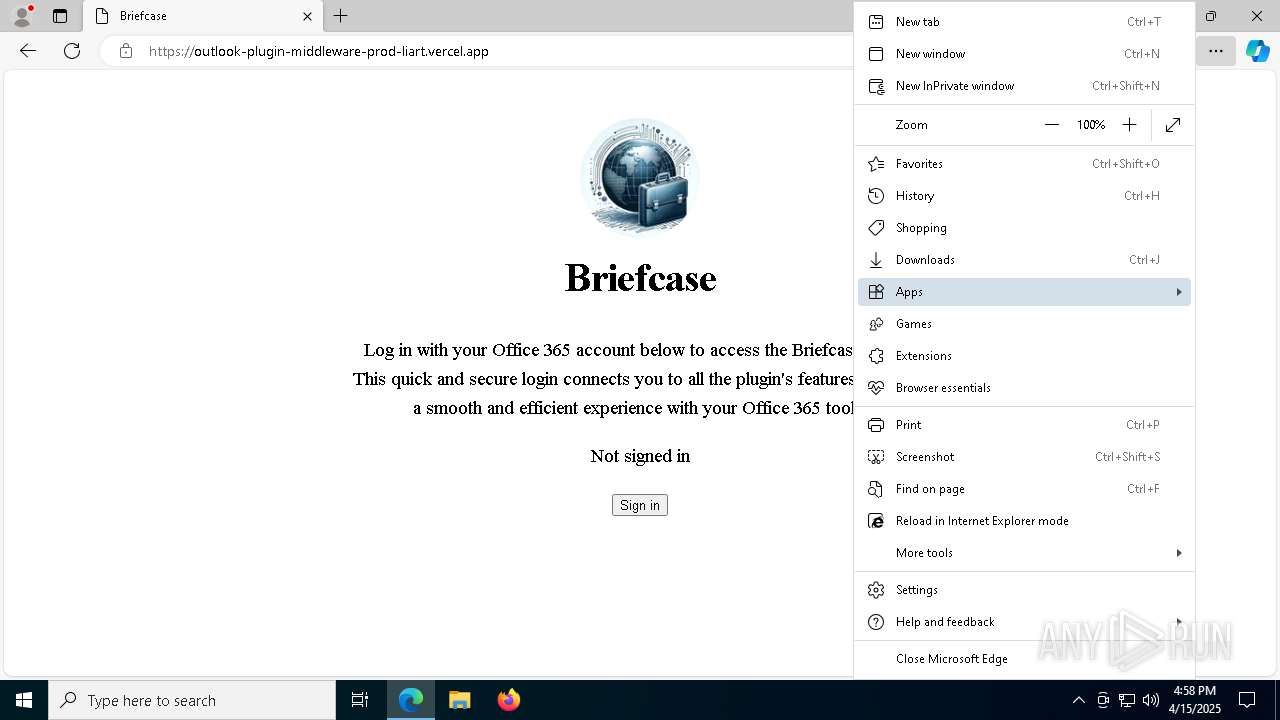Click the 100% zoom level value

pos(1090,125)
